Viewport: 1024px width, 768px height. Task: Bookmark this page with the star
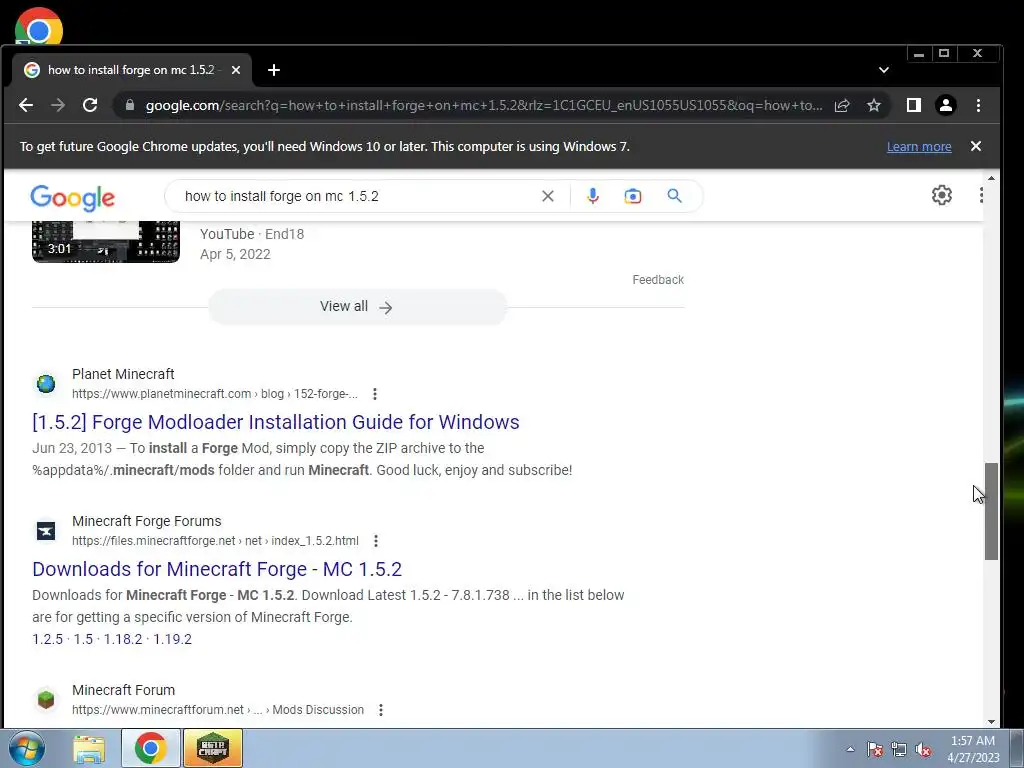(x=874, y=105)
